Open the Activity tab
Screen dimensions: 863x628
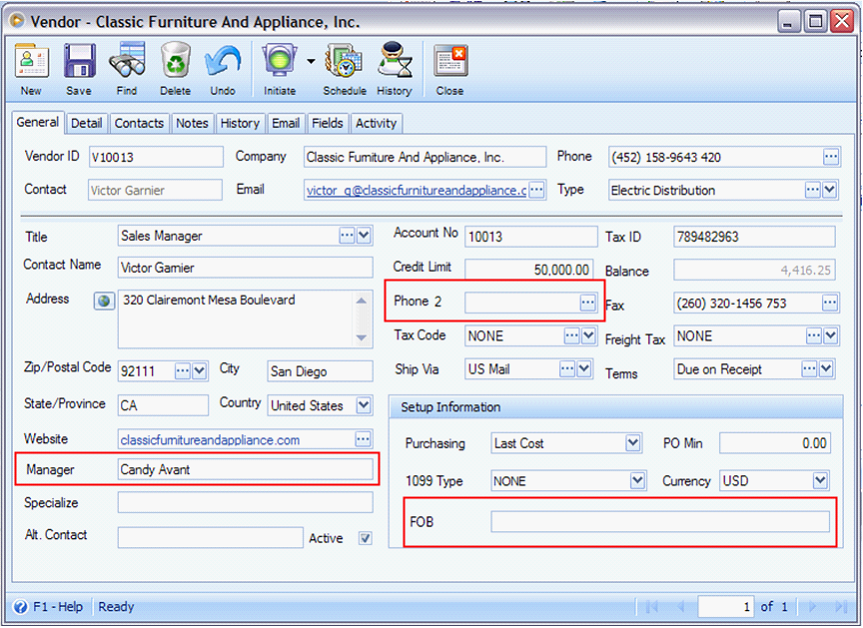pos(376,123)
